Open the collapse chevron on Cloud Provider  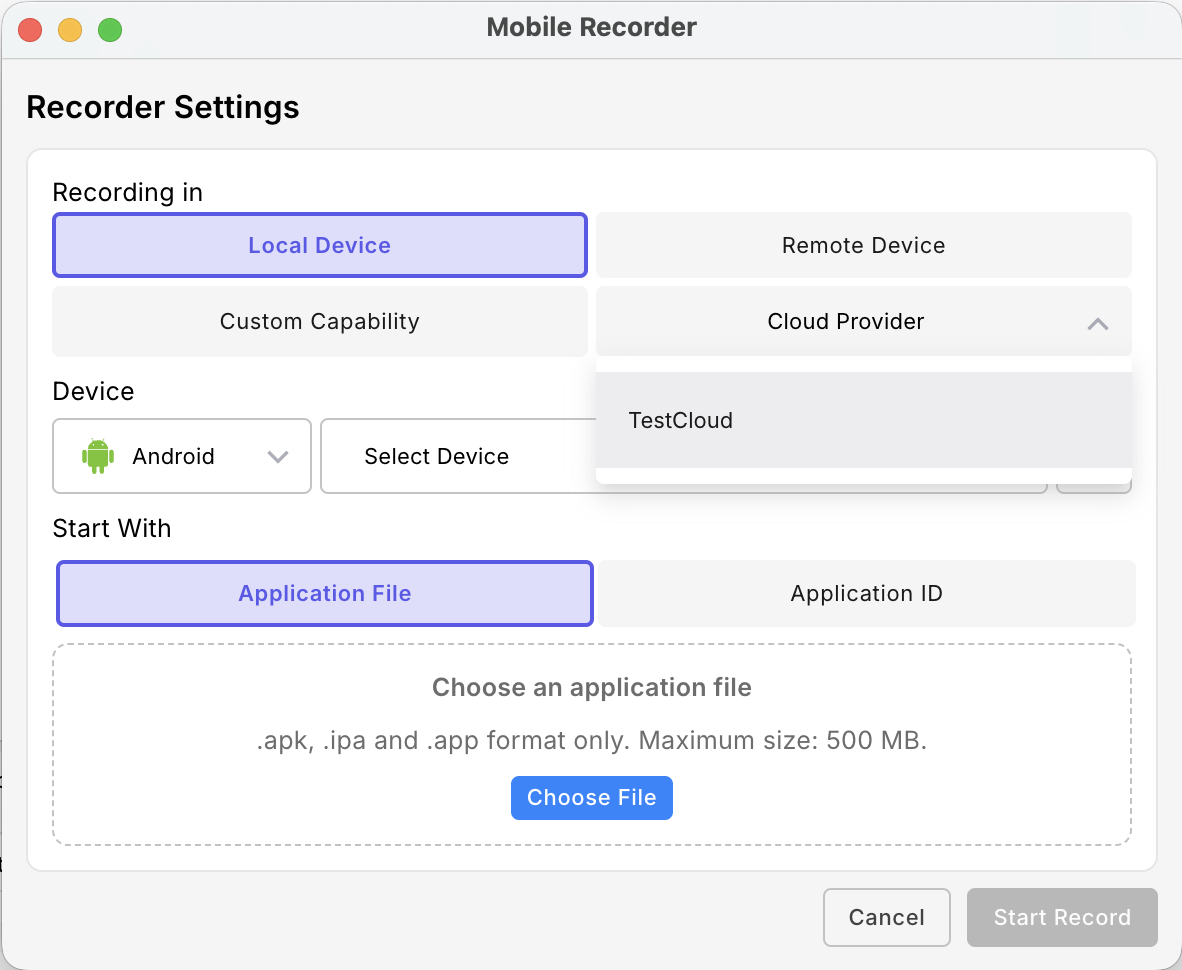click(x=1097, y=322)
